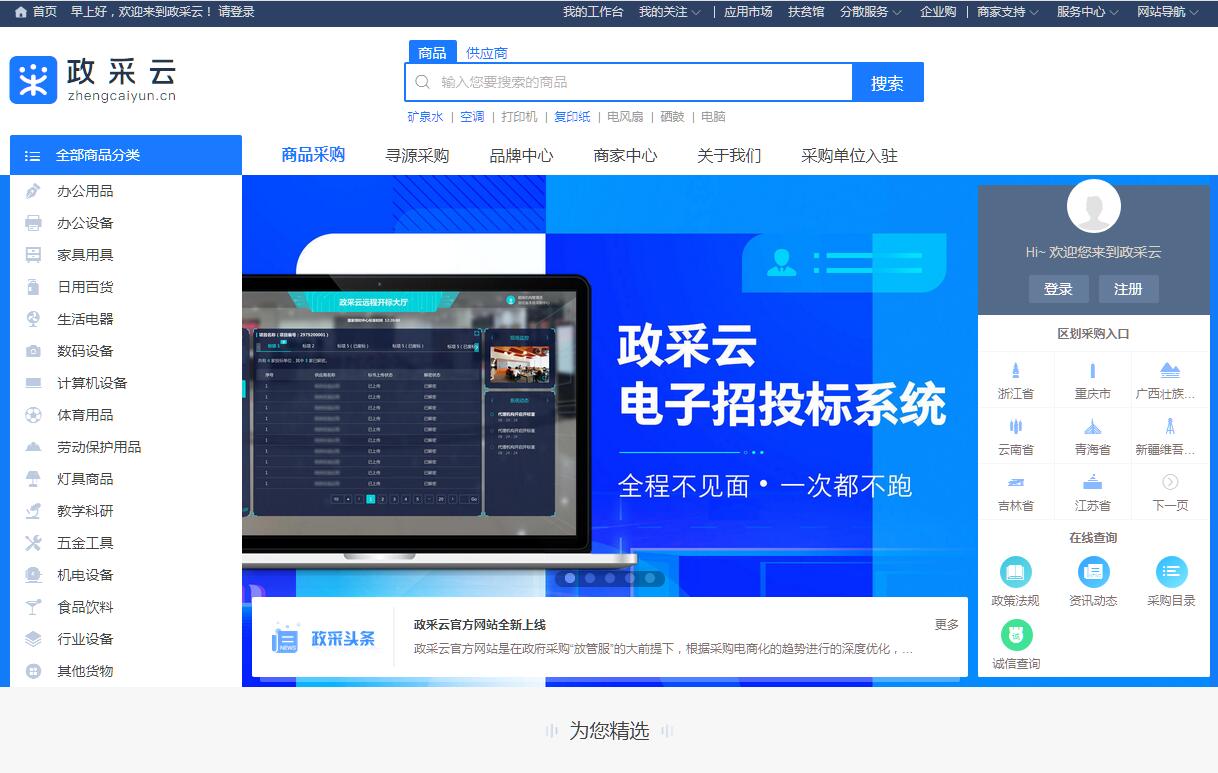Click the pen icon for 办公用品
This screenshot has height=773, width=1218.
[x=33, y=191]
